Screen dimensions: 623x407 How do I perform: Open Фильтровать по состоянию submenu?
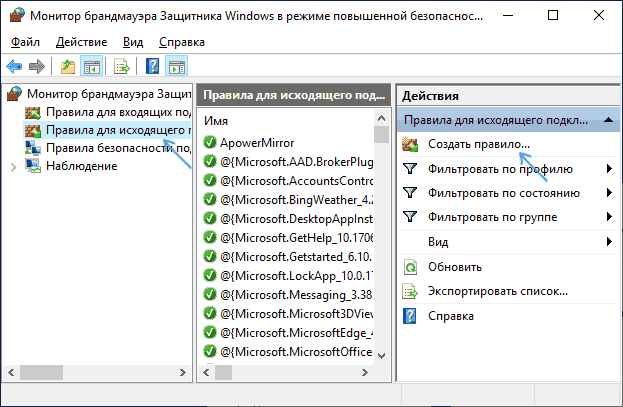coord(608,193)
